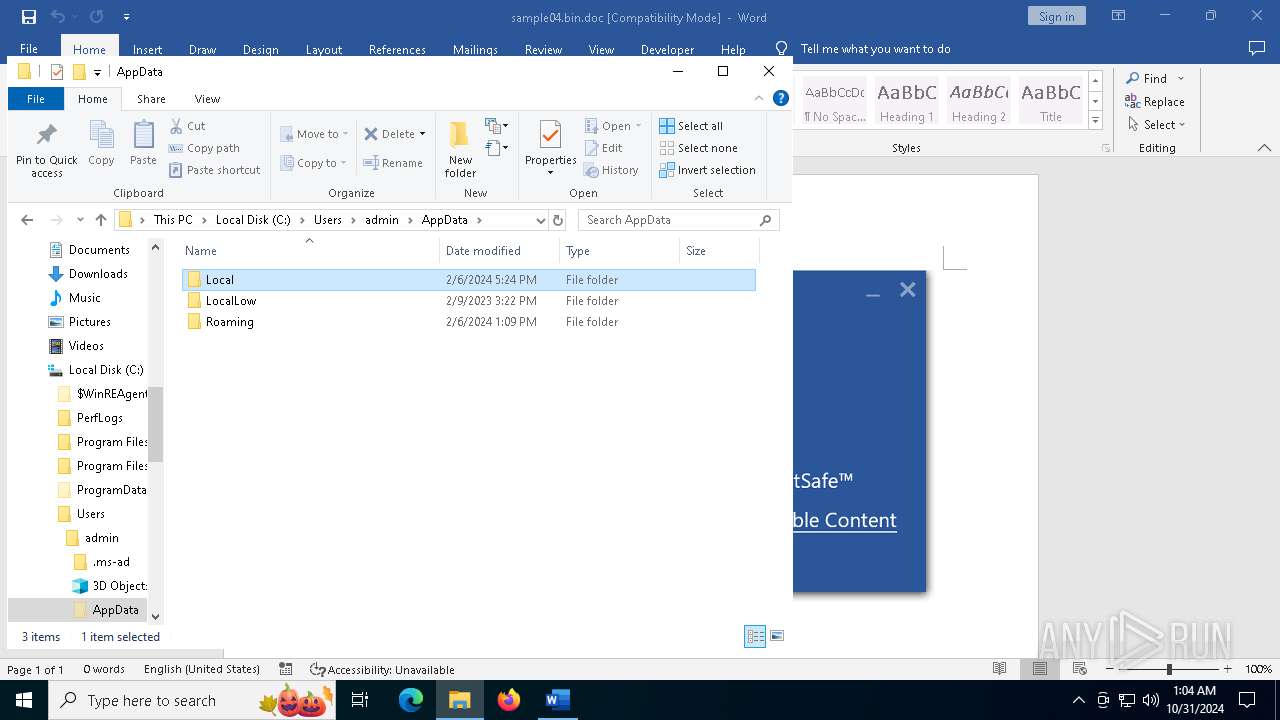Expand the Delete dropdown arrow
The width and height of the screenshot is (1280, 720).
[x=422, y=134]
